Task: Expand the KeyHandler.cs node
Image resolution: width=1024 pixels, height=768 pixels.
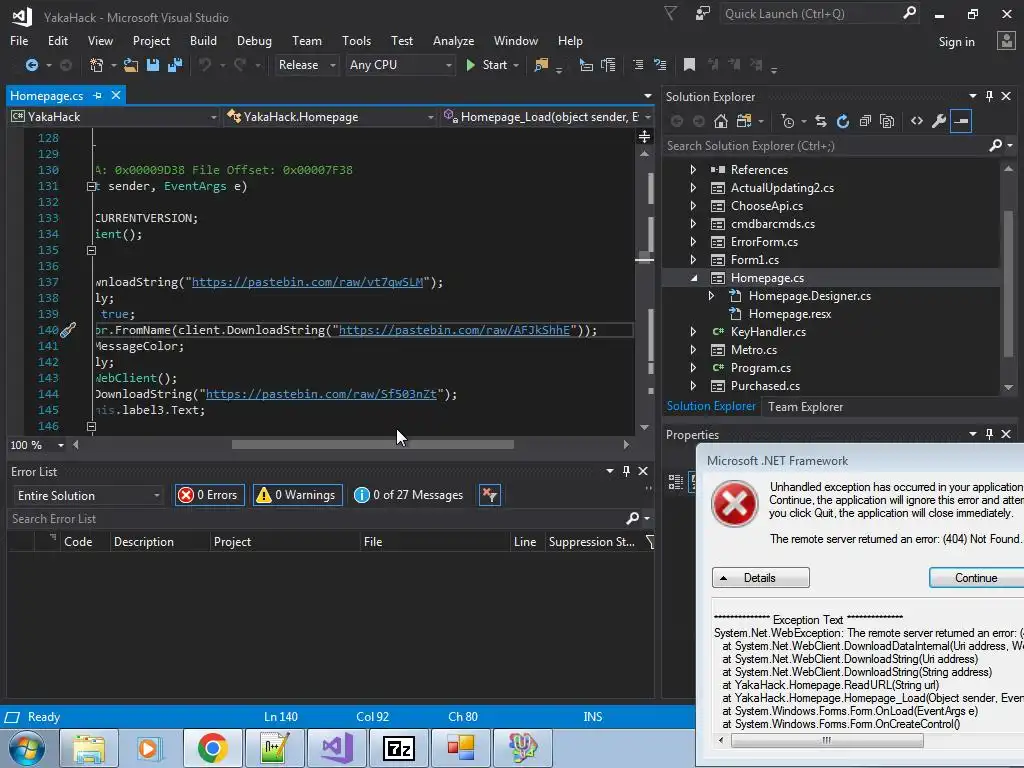Action: (x=693, y=332)
